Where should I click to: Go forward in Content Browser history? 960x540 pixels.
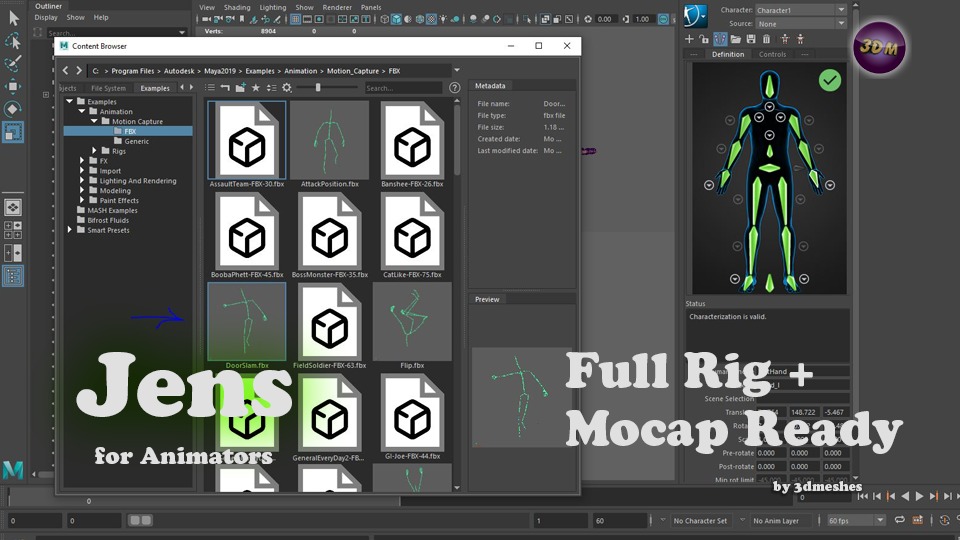[78, 70]
